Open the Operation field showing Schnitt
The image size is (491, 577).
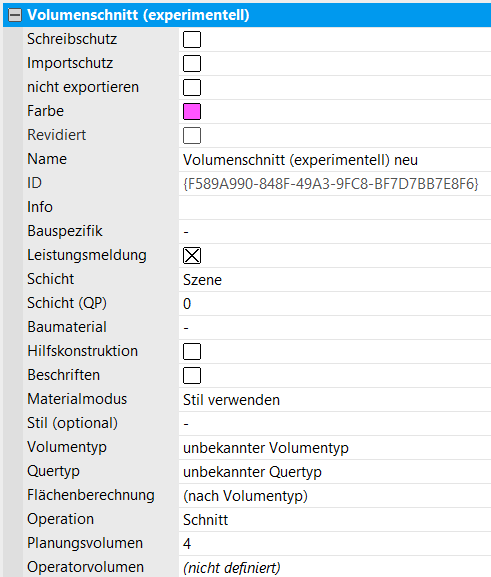(x=335, y=520)
